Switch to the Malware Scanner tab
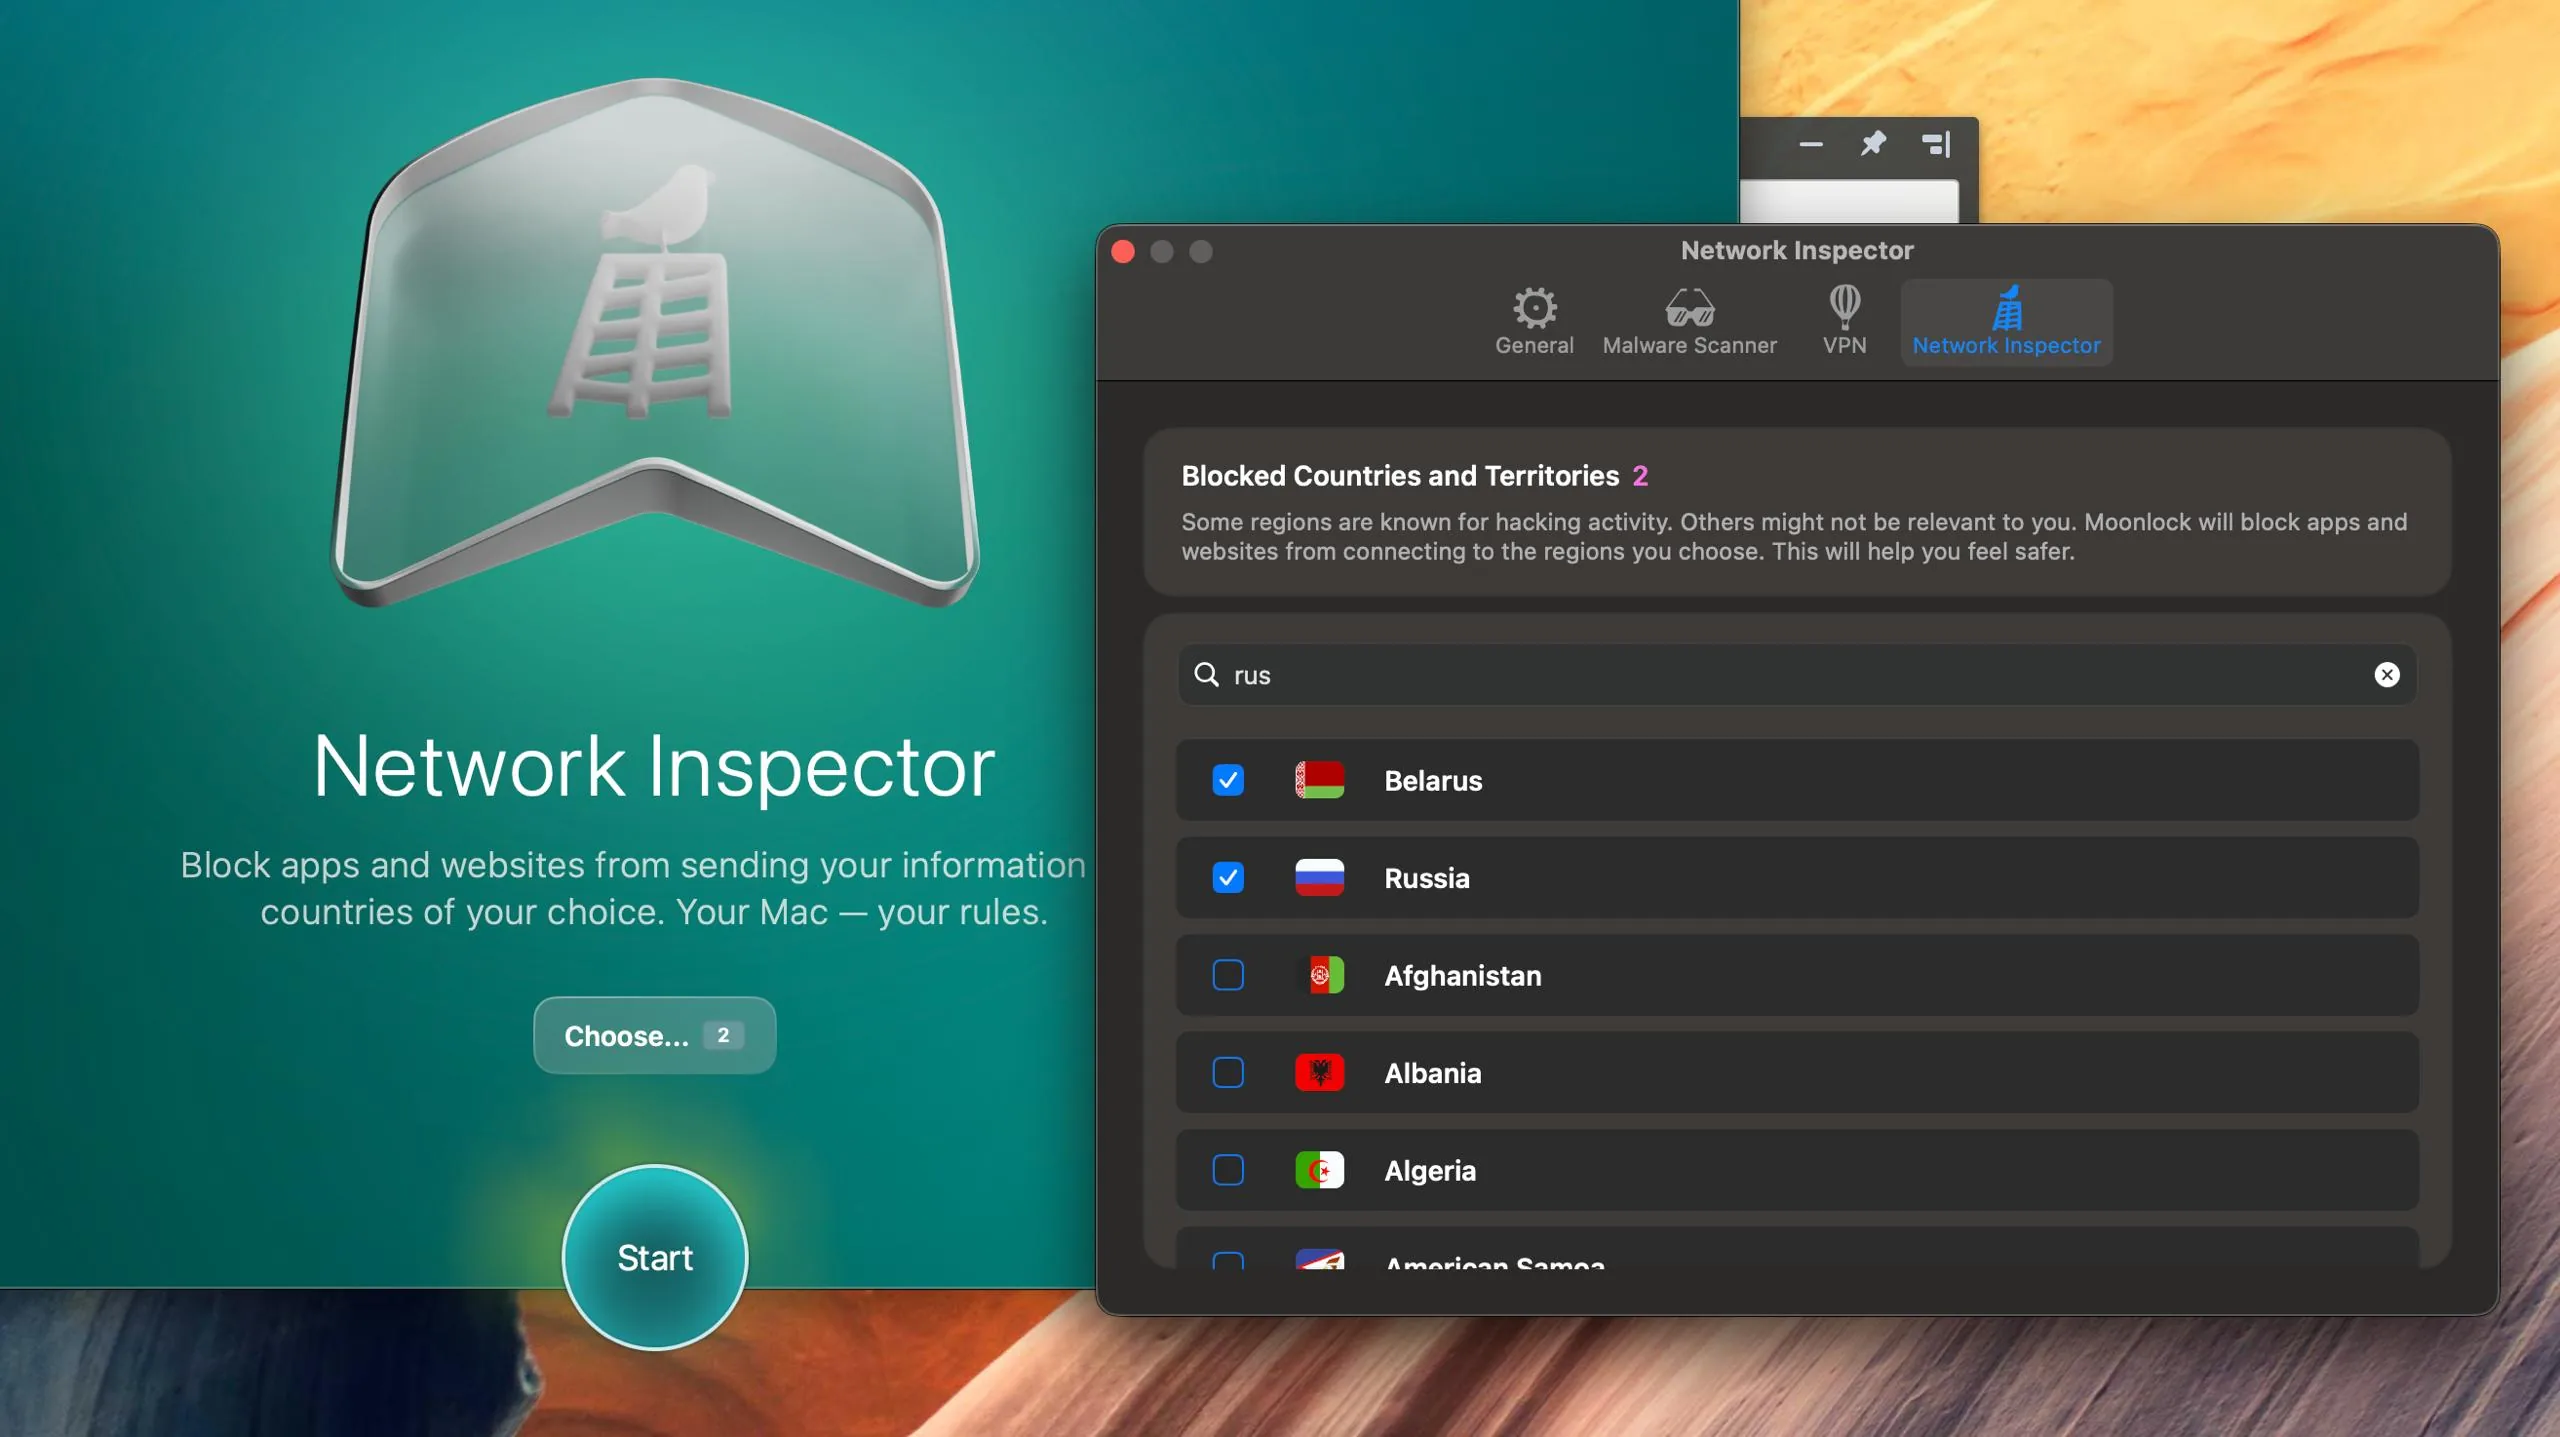 coord(1689,321)
